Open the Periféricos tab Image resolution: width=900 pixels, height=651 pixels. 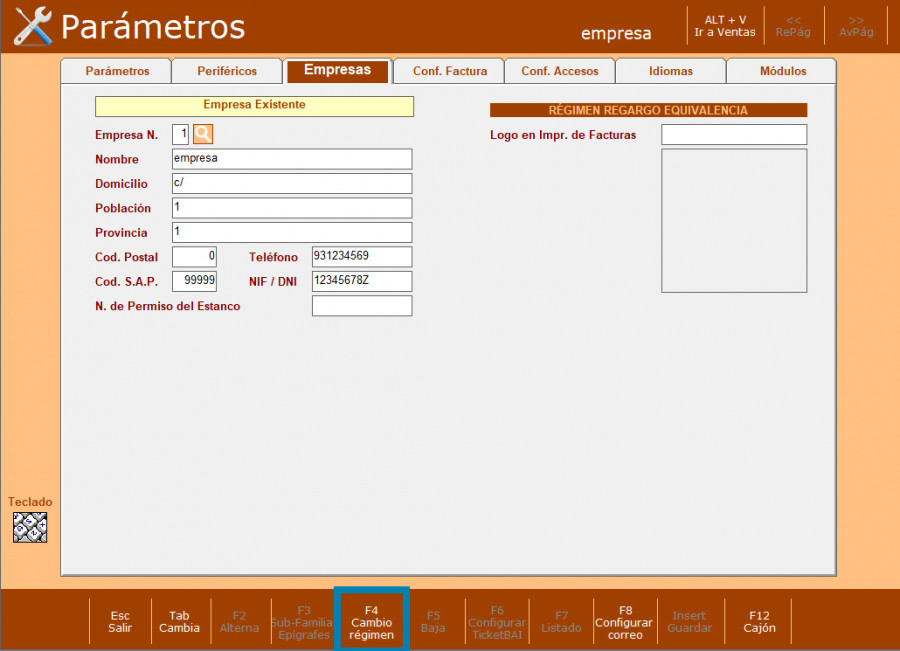tap(227, 71)
